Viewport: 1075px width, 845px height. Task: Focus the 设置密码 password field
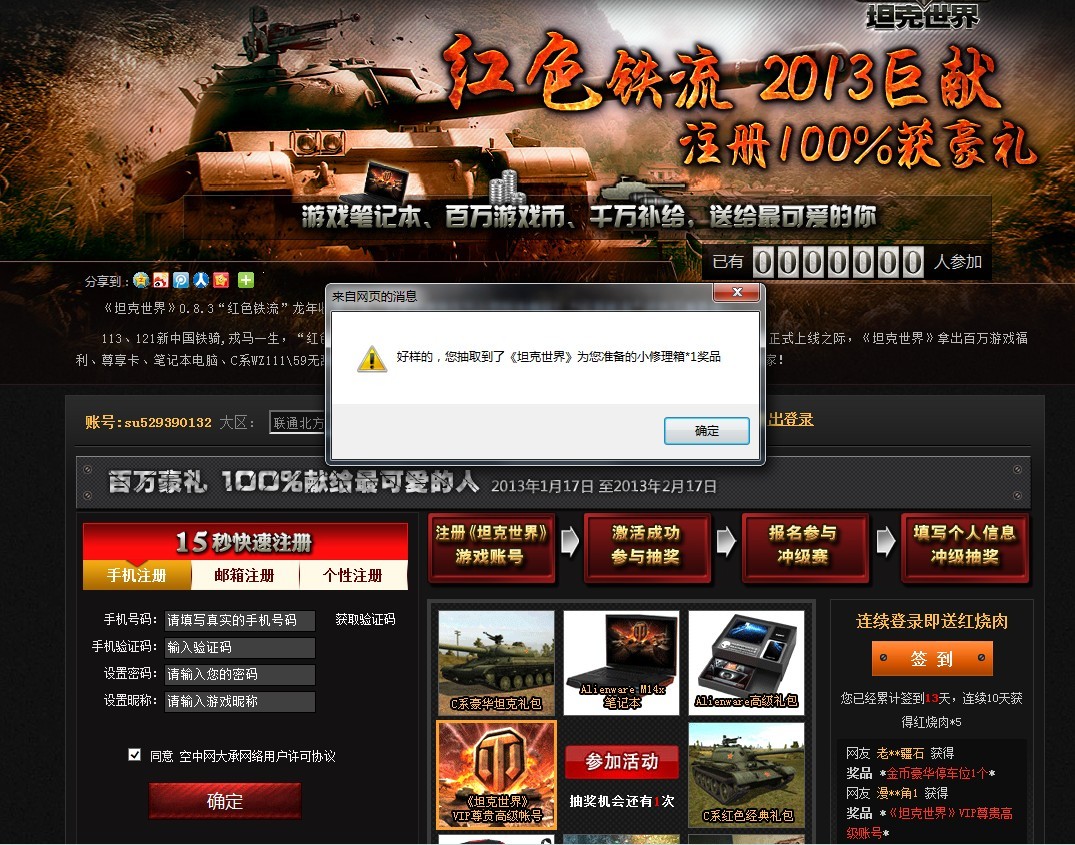240,674
